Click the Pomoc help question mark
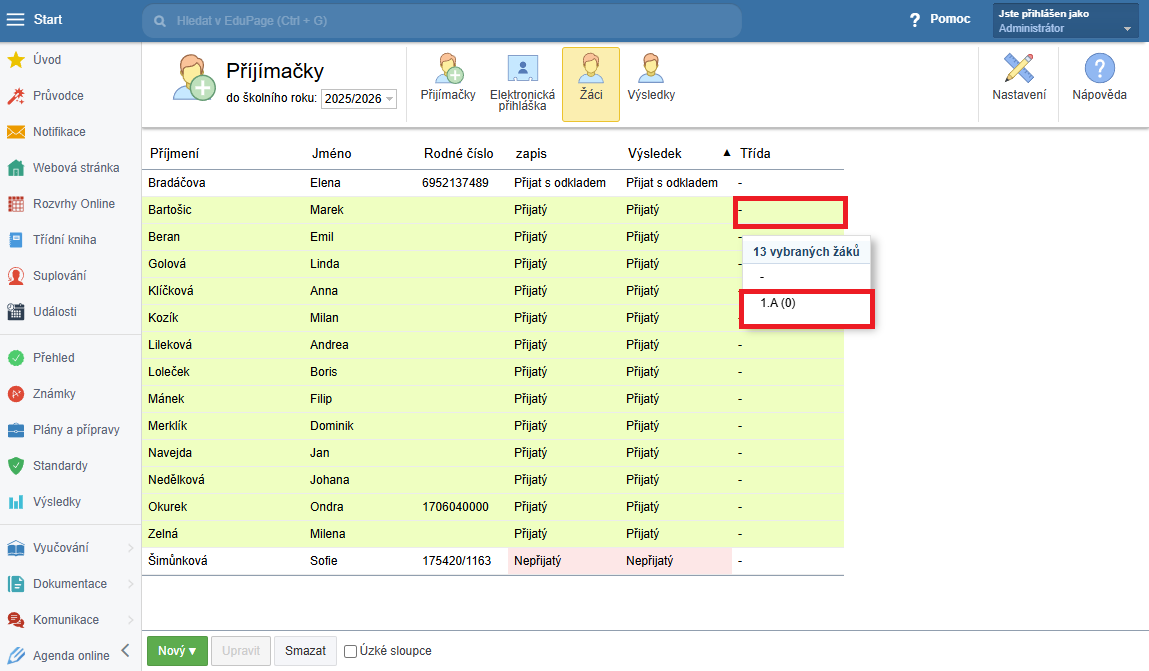 (915, 20)
